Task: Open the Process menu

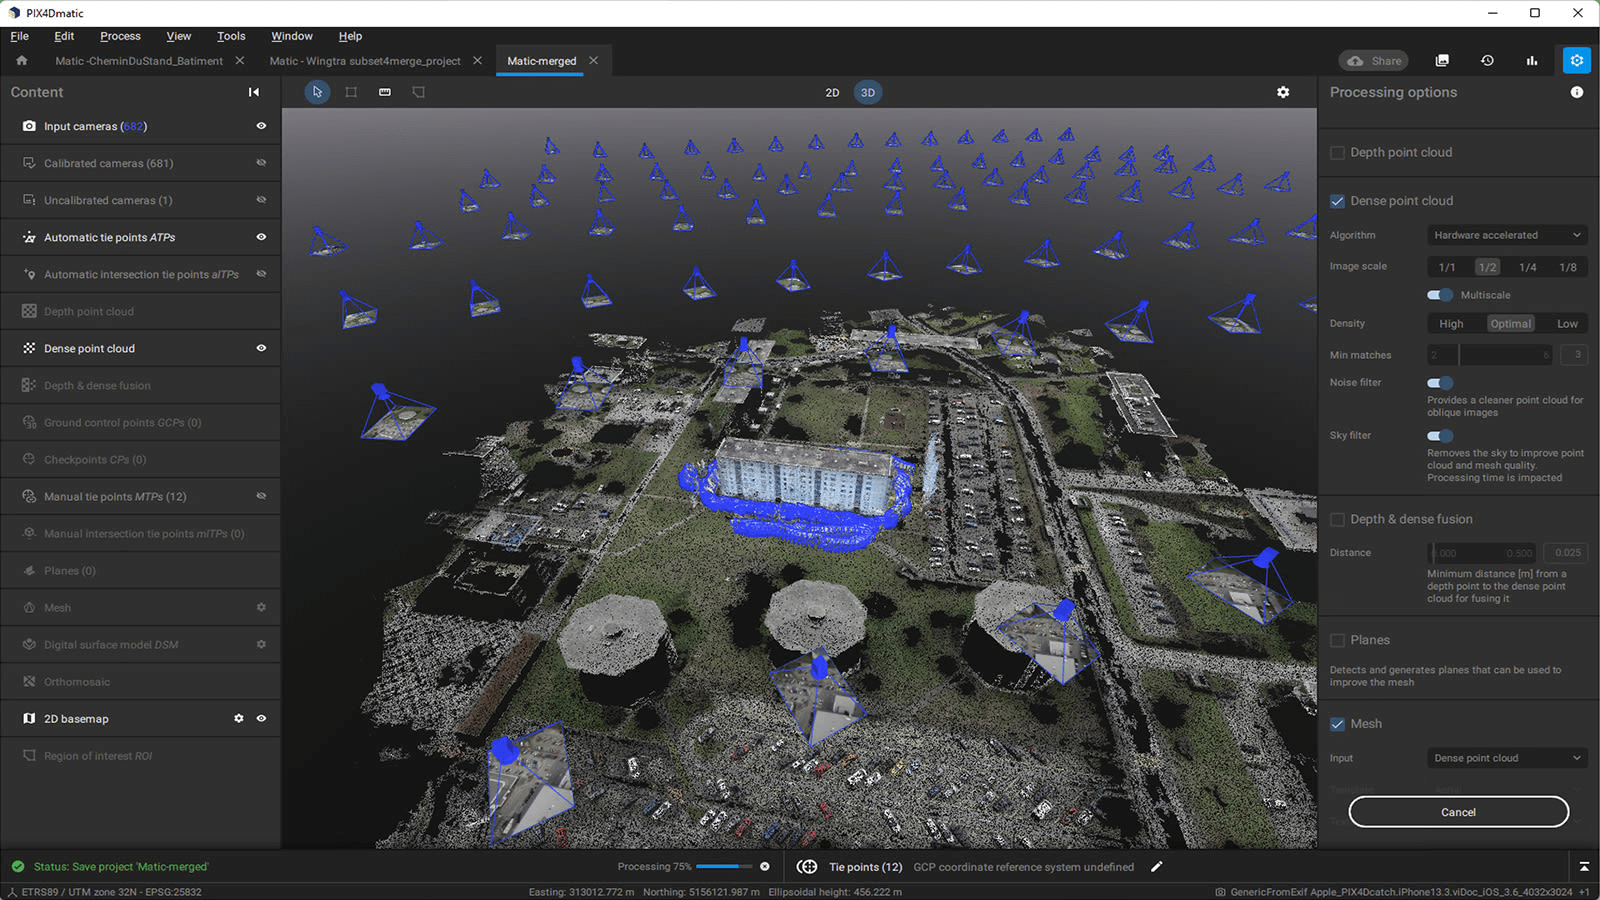Action: point(119,36)
